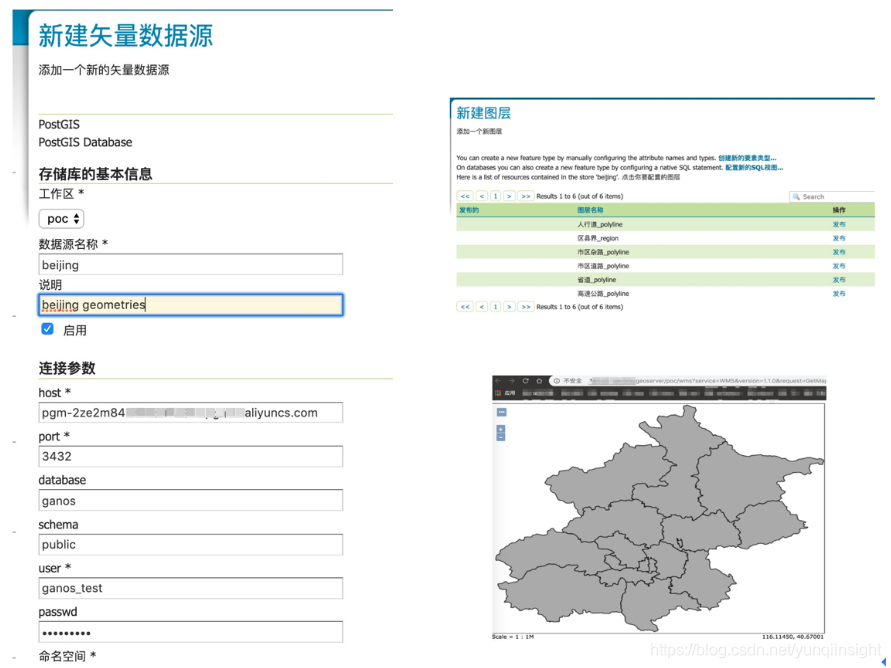Publish the 市区道路_polyline layer
This screenshot has width=891, height=668.
click(x=839, y=266)
